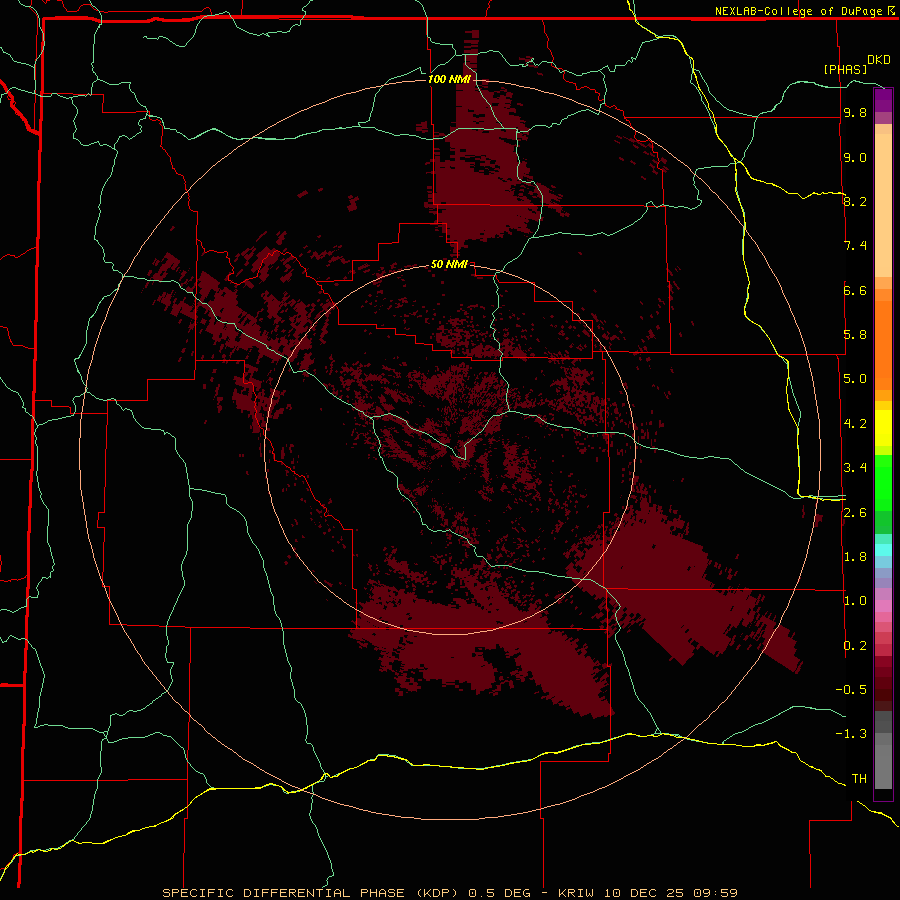Image resolution: width=900 pixels, height=900 pixels.
Task: Click the 7.4 scale value
Action: (x=855, y=246)
